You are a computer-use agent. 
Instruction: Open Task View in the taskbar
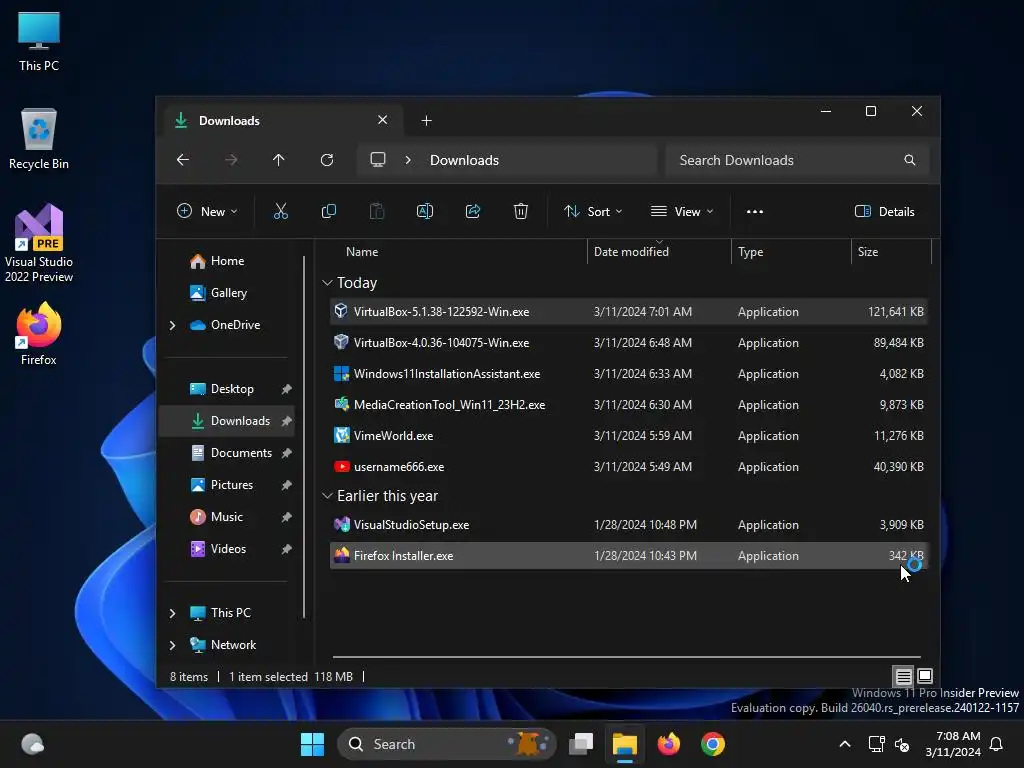(581, 744)
